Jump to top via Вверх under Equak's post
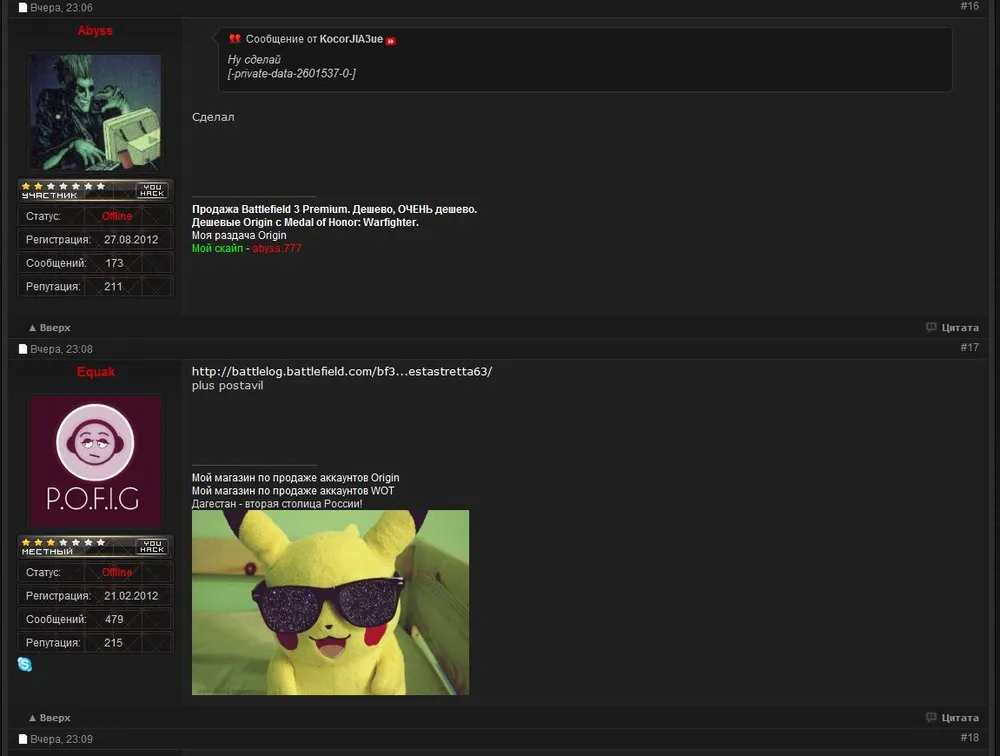Screen dimensions: 1000x756 [x=50, y=717]
